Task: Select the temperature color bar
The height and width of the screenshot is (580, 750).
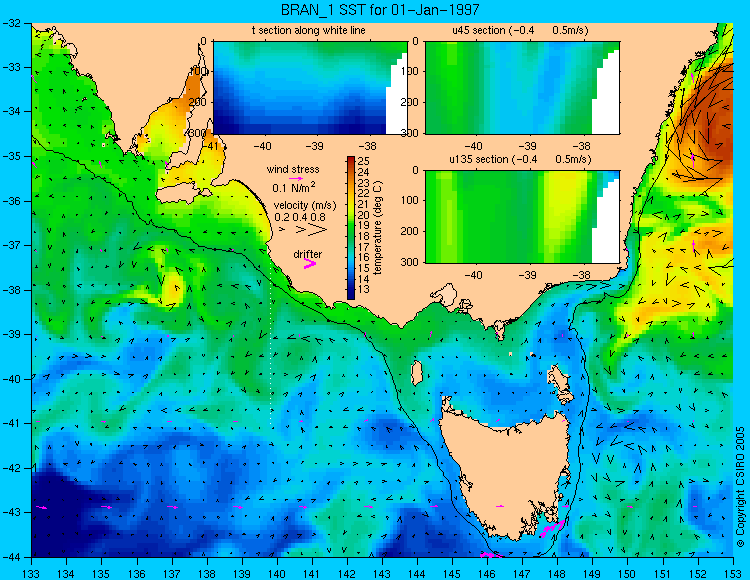Action: click(x=351, y=228)
